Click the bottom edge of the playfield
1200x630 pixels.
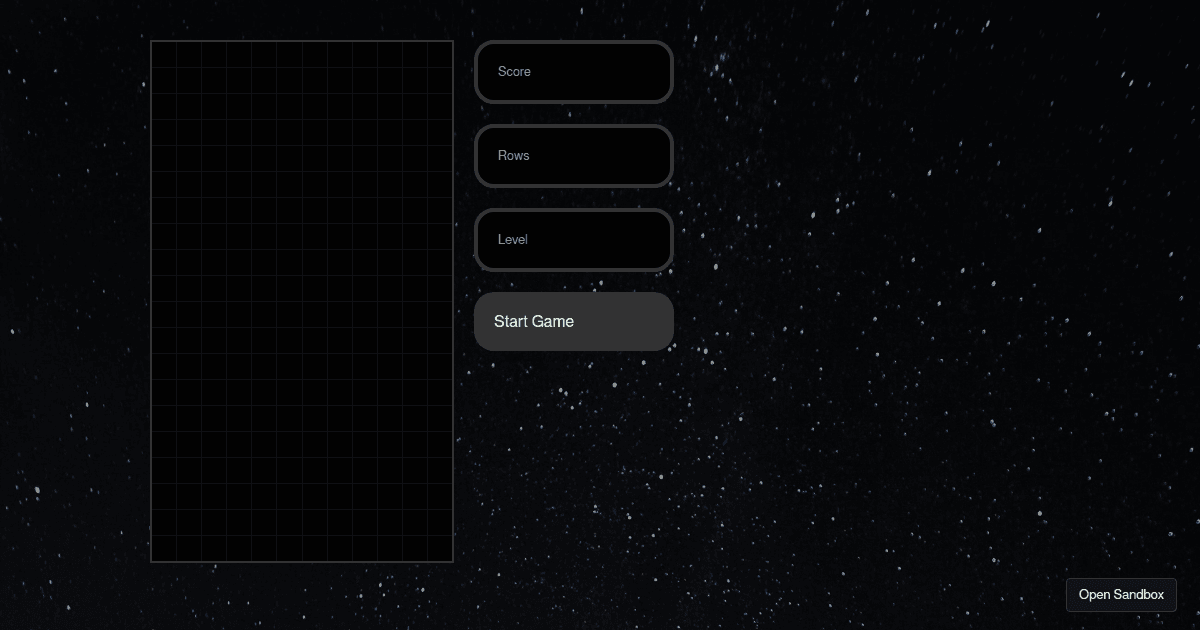tap(301, 560)
